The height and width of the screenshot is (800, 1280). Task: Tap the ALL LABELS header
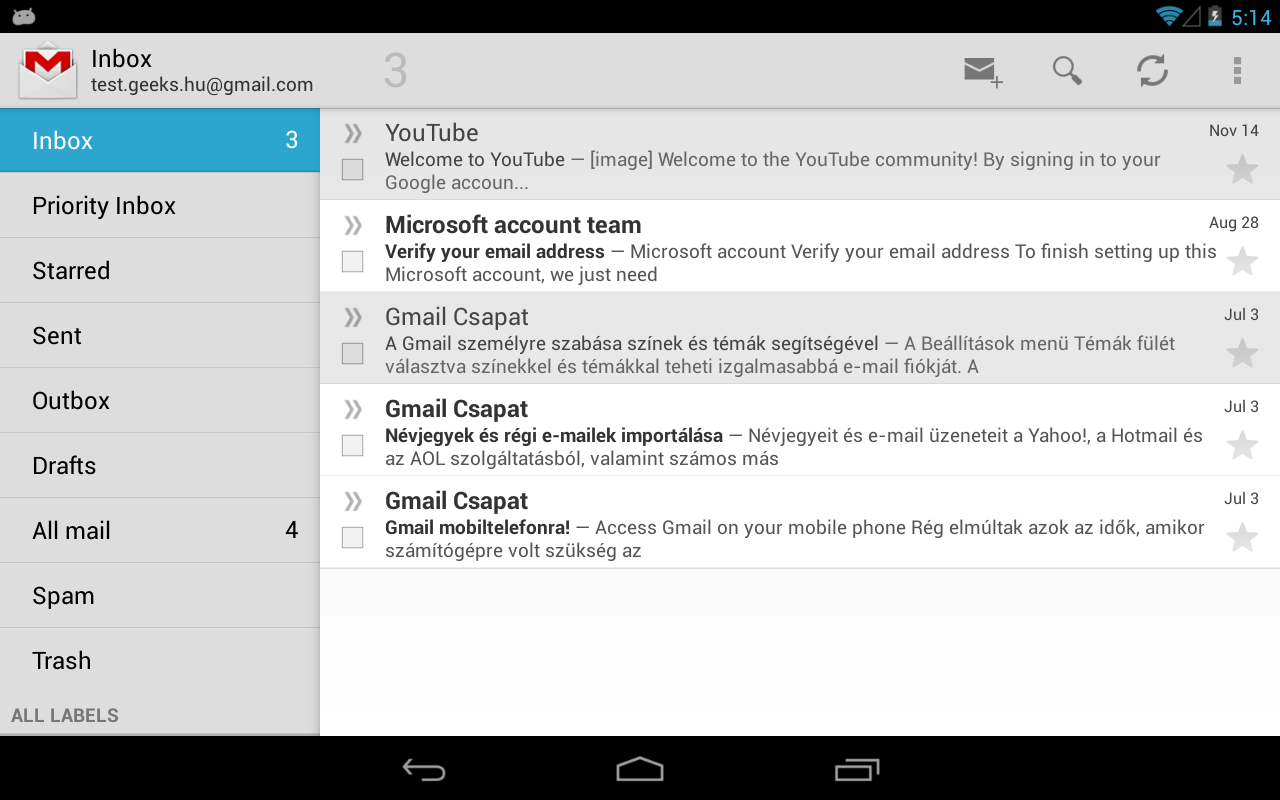pos(65,715)
